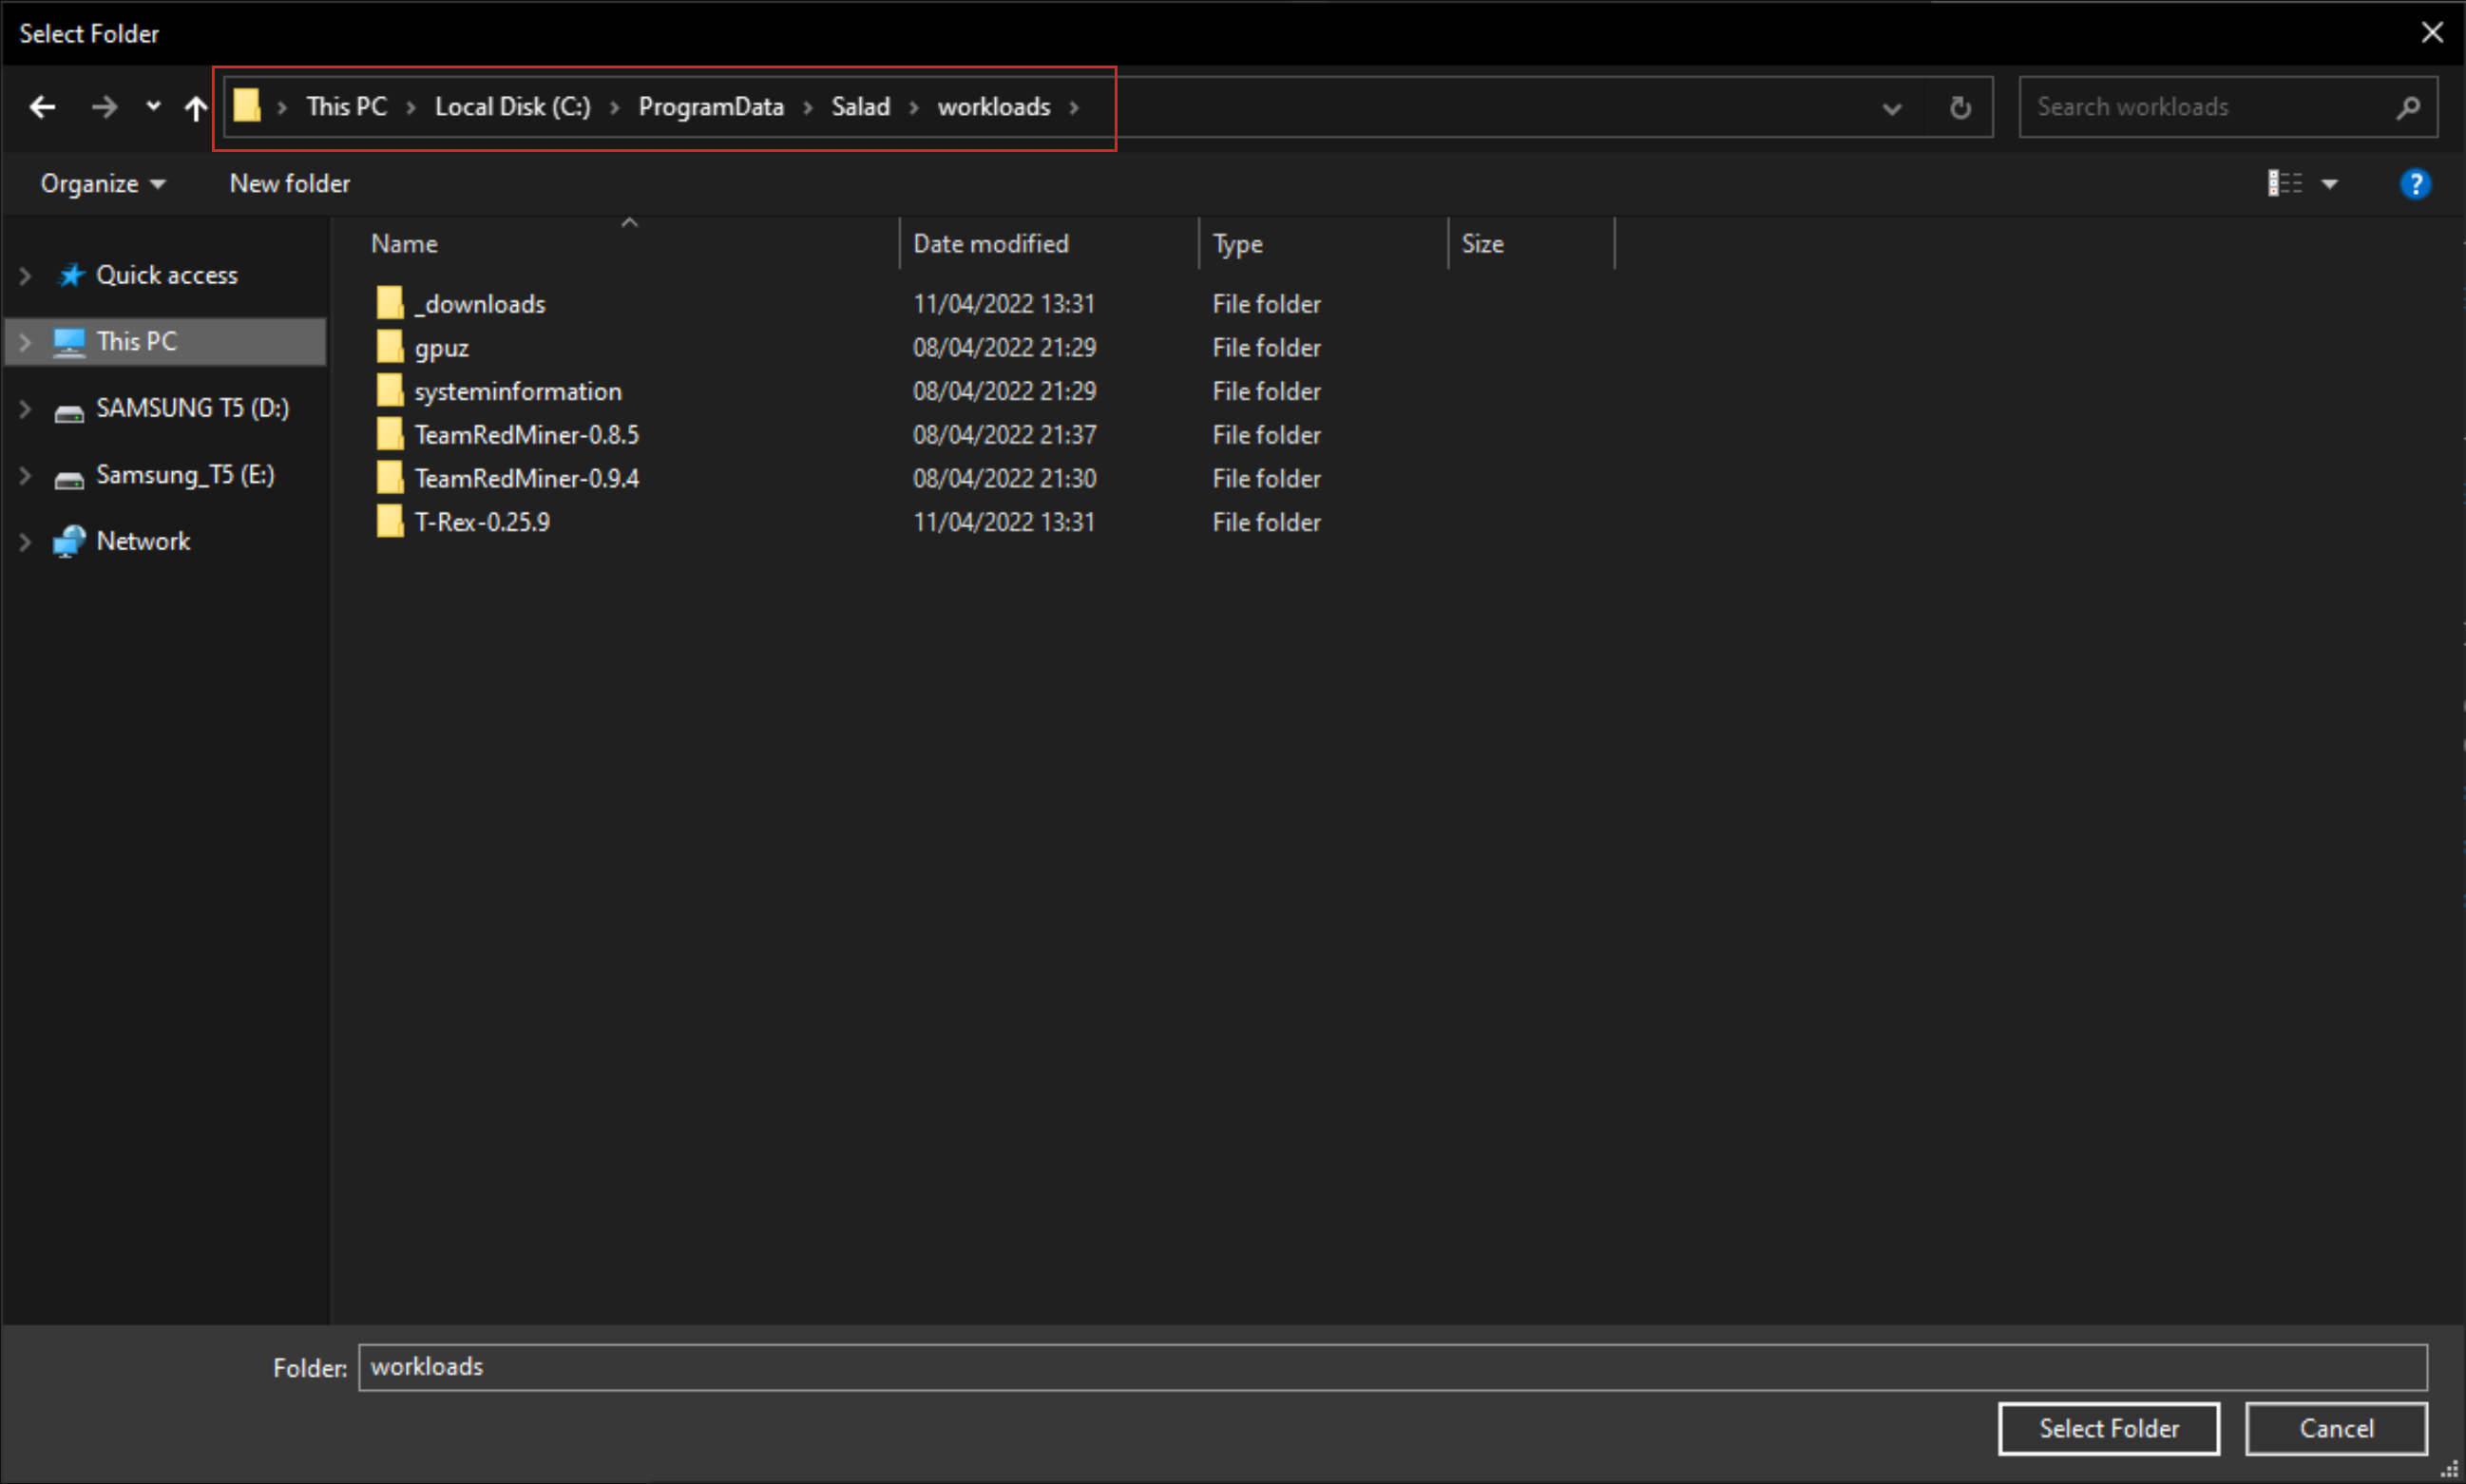This screenshot has height=1484, width=2466.
Task: Click the search magnifier icon
Action: click(x=2408, y=106)
